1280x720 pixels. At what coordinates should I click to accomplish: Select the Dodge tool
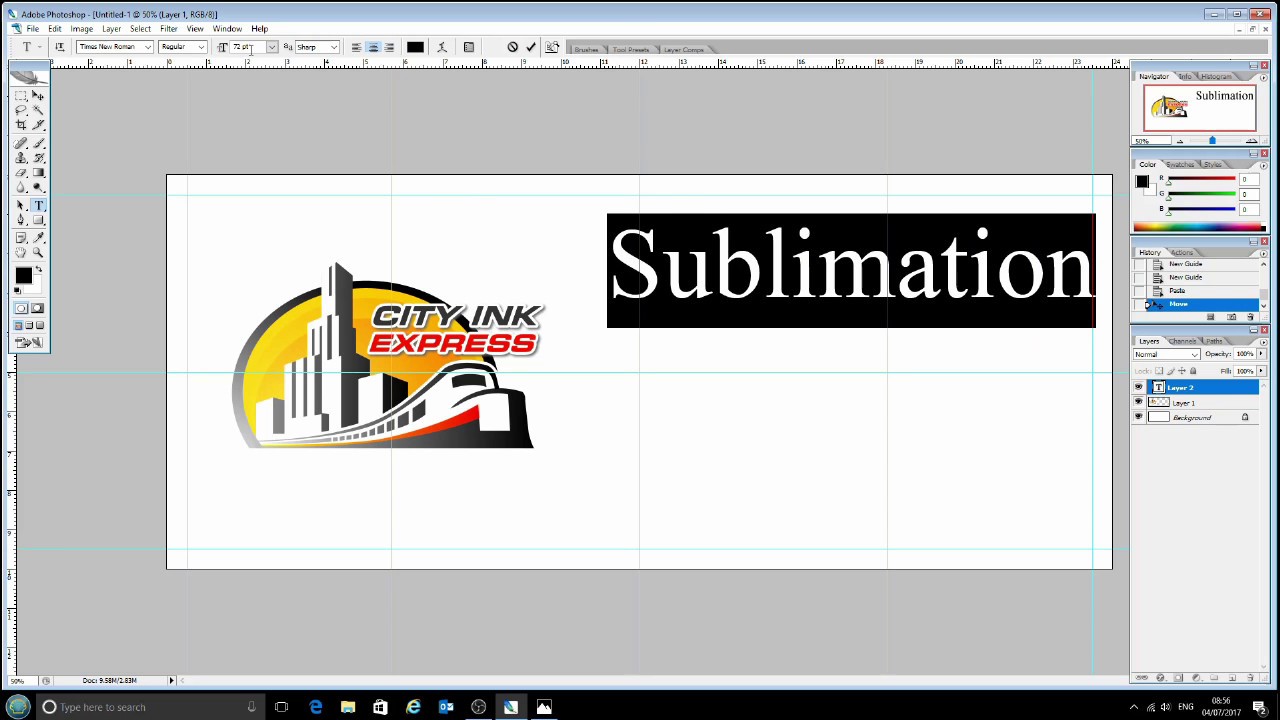[x=38, y=186]
